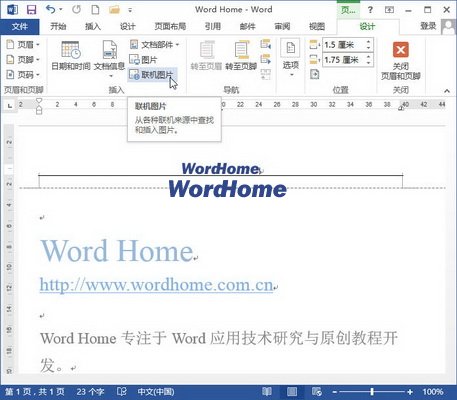Click the tab stop selector on the ruler
This screenshot has width=457, height=400.
click(10, 106)
